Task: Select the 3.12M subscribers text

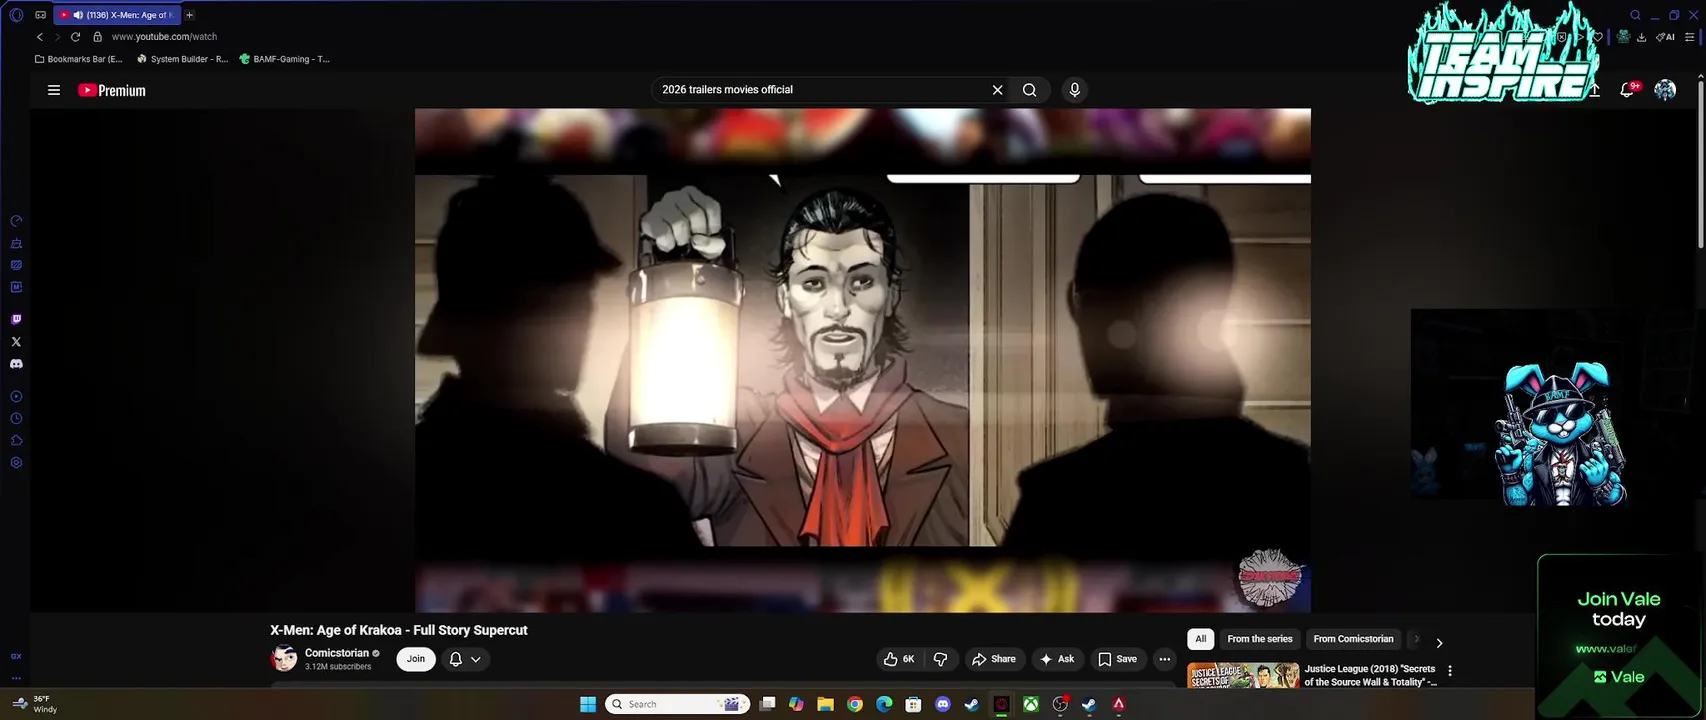Action: coord(338,667)
